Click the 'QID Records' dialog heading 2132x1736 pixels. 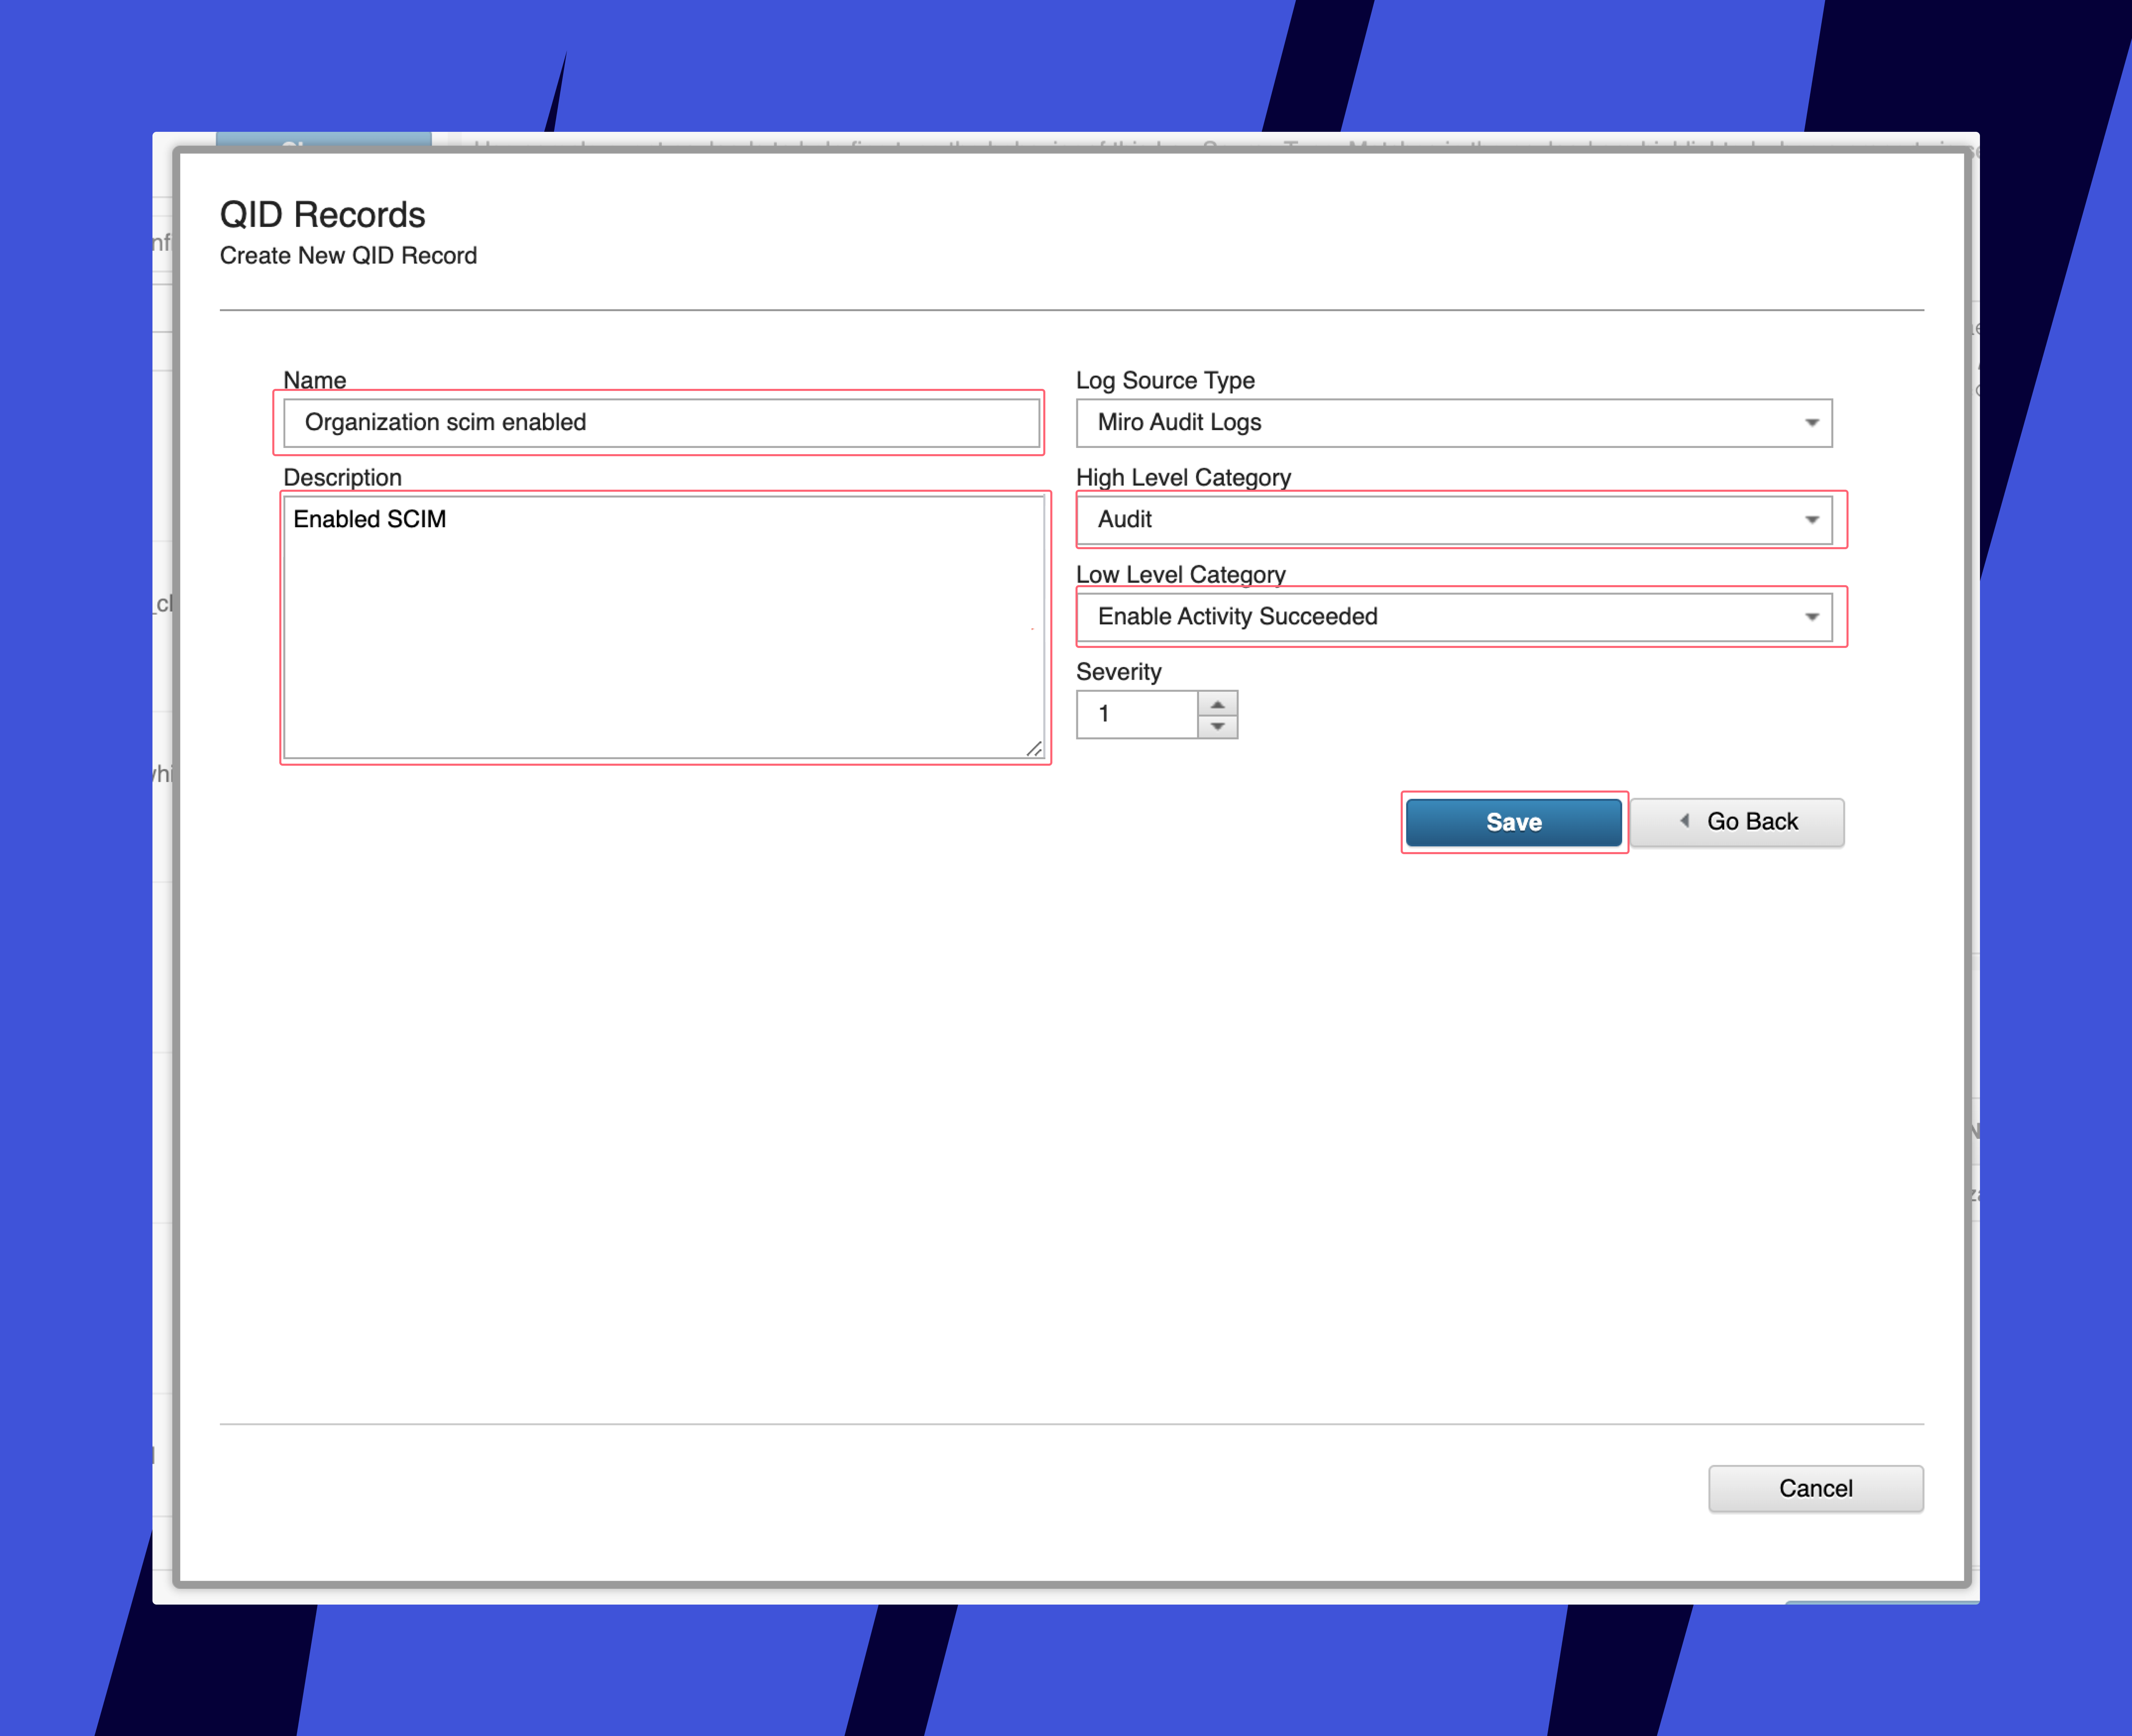tap(322, 215)
